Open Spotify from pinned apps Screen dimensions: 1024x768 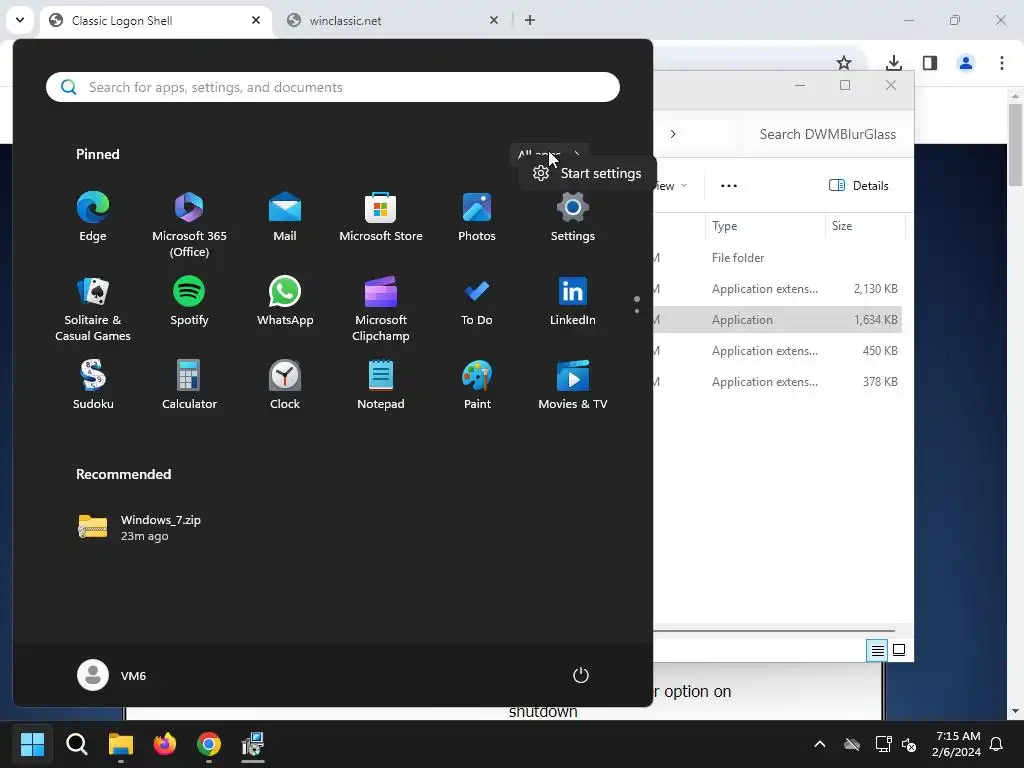click(189, 301)
